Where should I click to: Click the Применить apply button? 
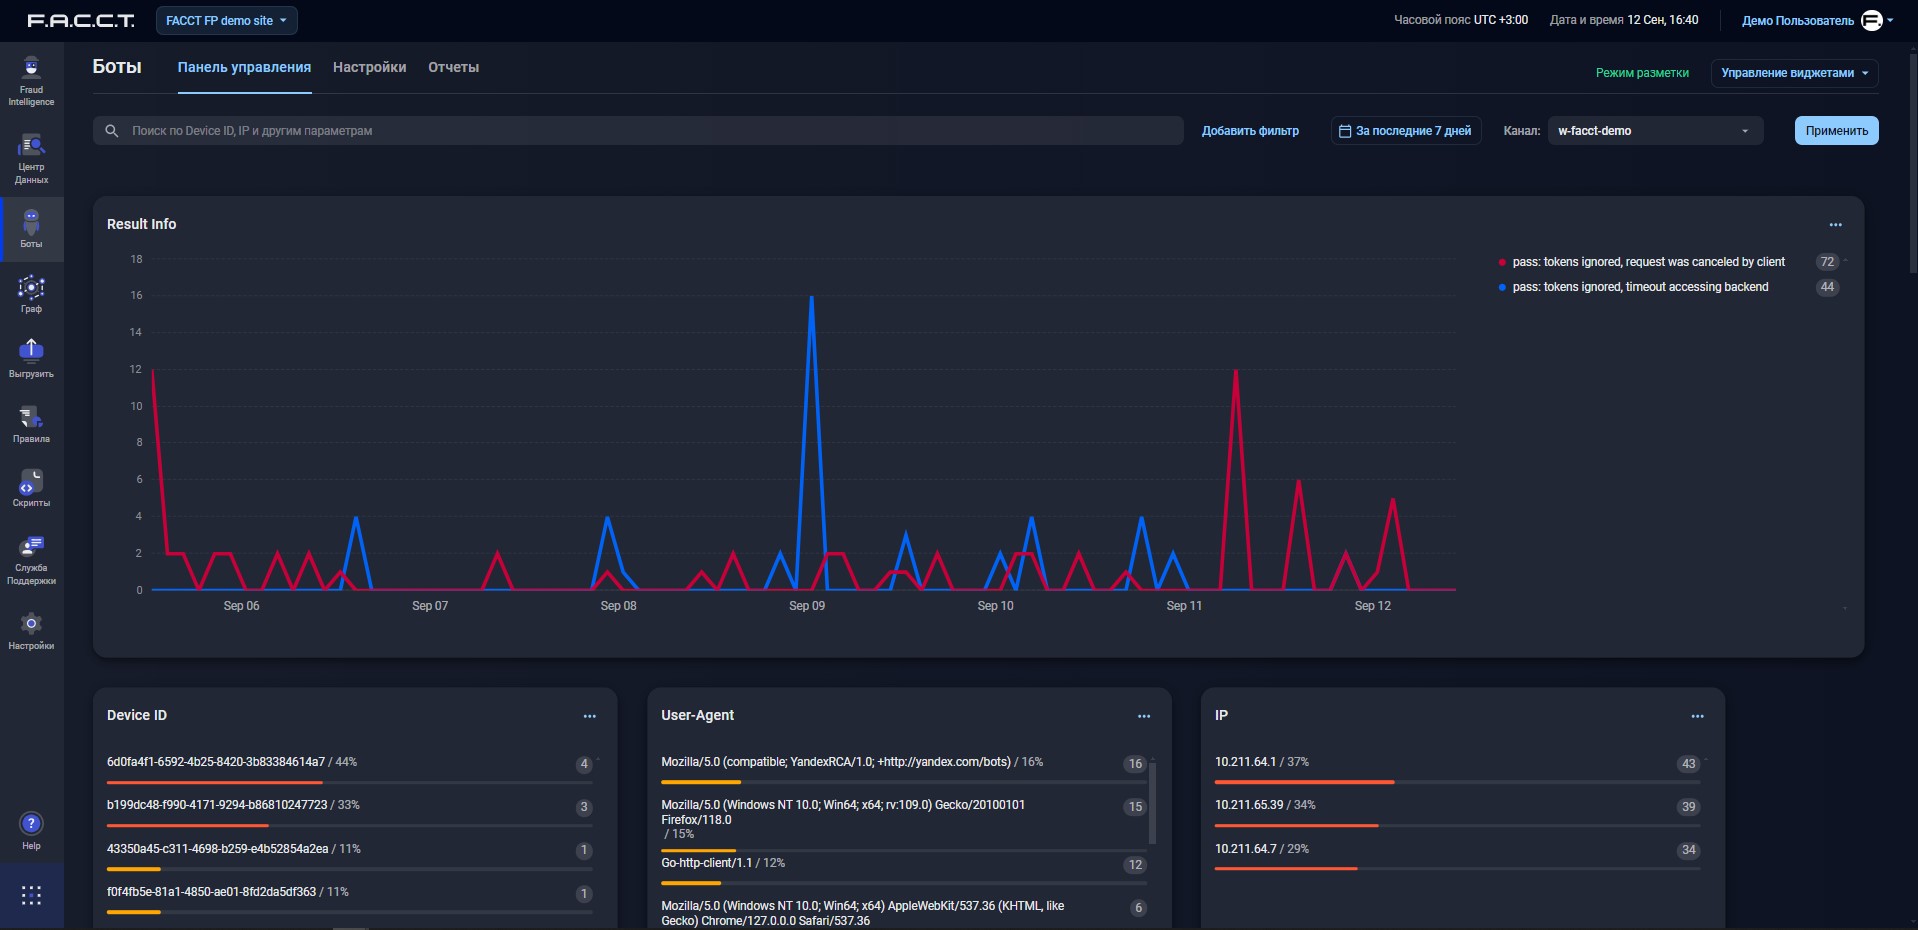1836,131
